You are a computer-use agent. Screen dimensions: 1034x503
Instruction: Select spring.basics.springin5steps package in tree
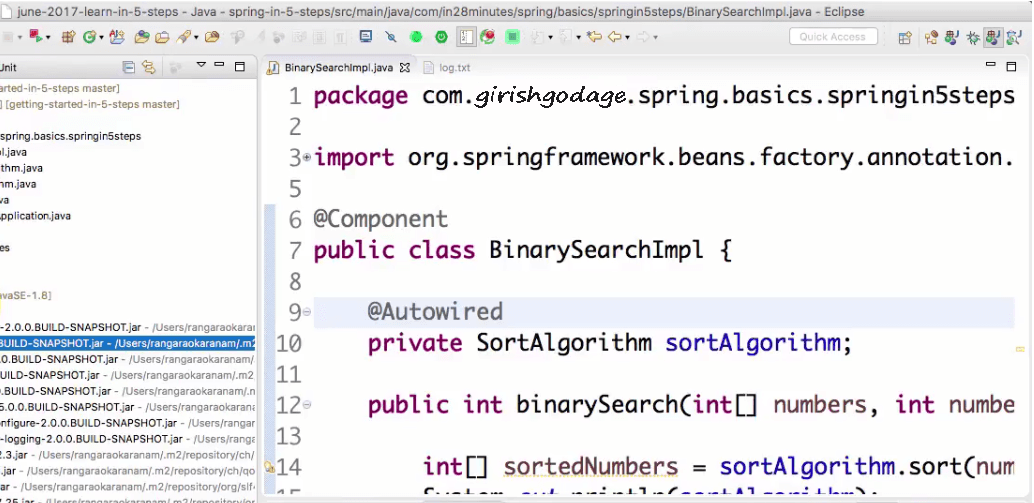tap(71, 136)
